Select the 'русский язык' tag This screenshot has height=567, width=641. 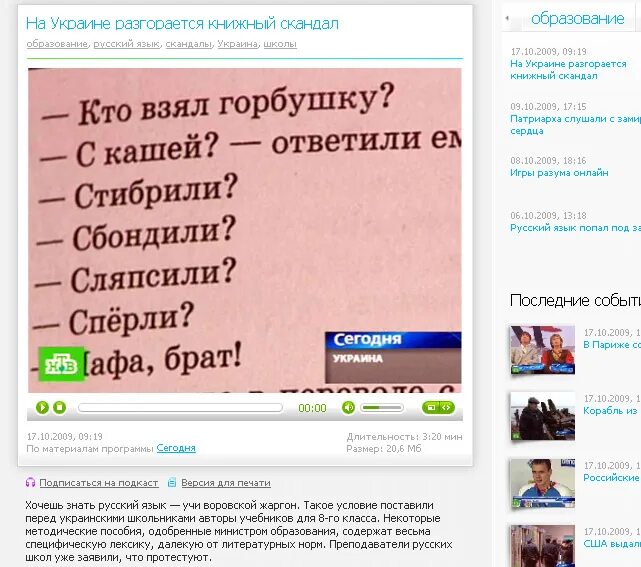point(126,44)
